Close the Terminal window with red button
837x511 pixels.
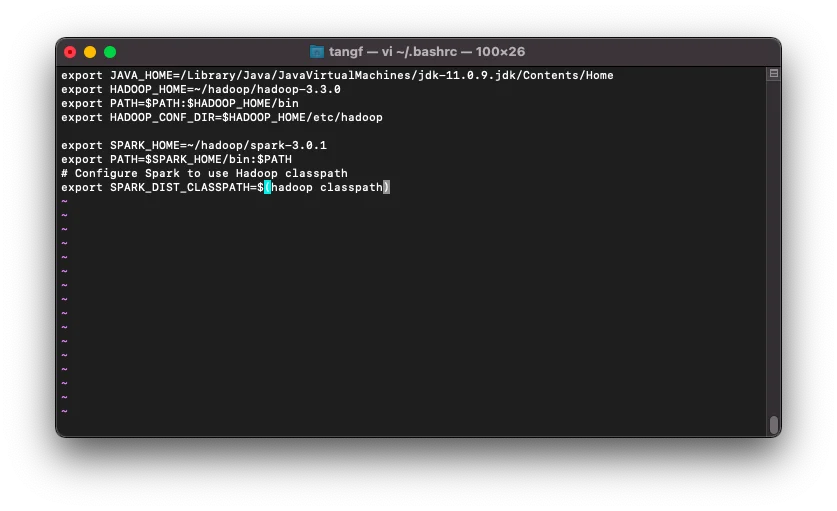pyautogui.click(x=70, y=52)
